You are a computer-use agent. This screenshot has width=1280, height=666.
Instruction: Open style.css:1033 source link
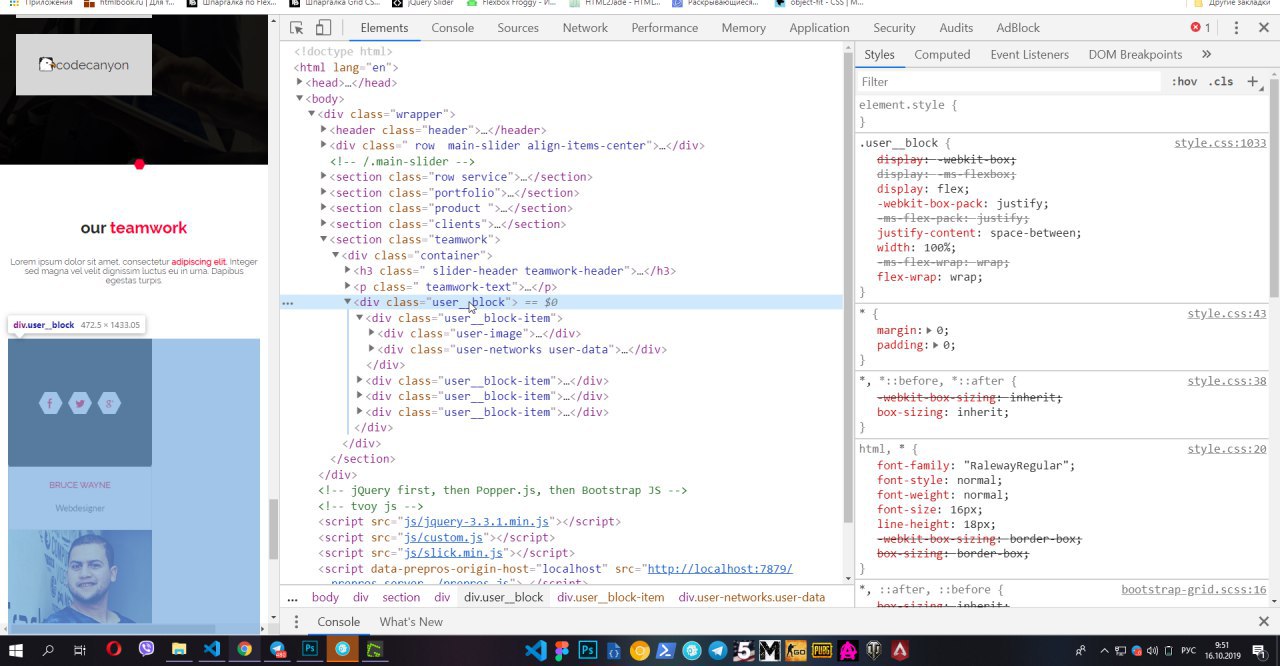pyautogui.click(x=1220, y=143)
